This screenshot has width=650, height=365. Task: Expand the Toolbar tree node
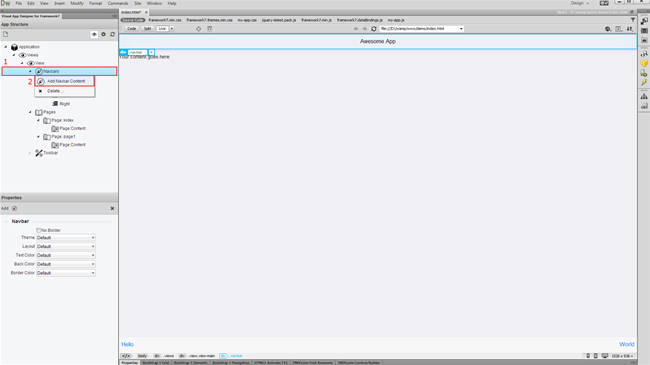(x=30, y=153)
